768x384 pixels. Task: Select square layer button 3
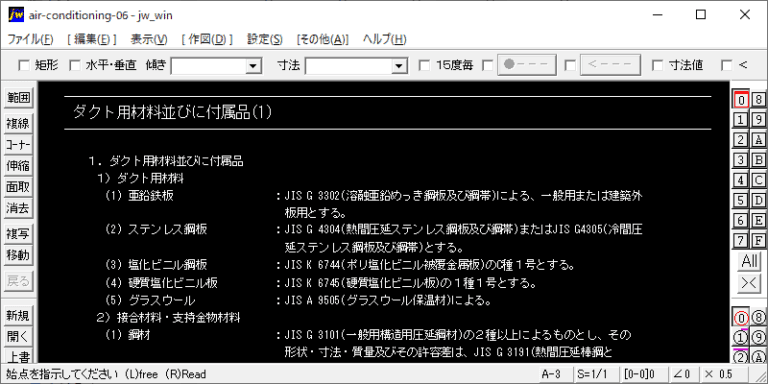click(x=741, y=160)
